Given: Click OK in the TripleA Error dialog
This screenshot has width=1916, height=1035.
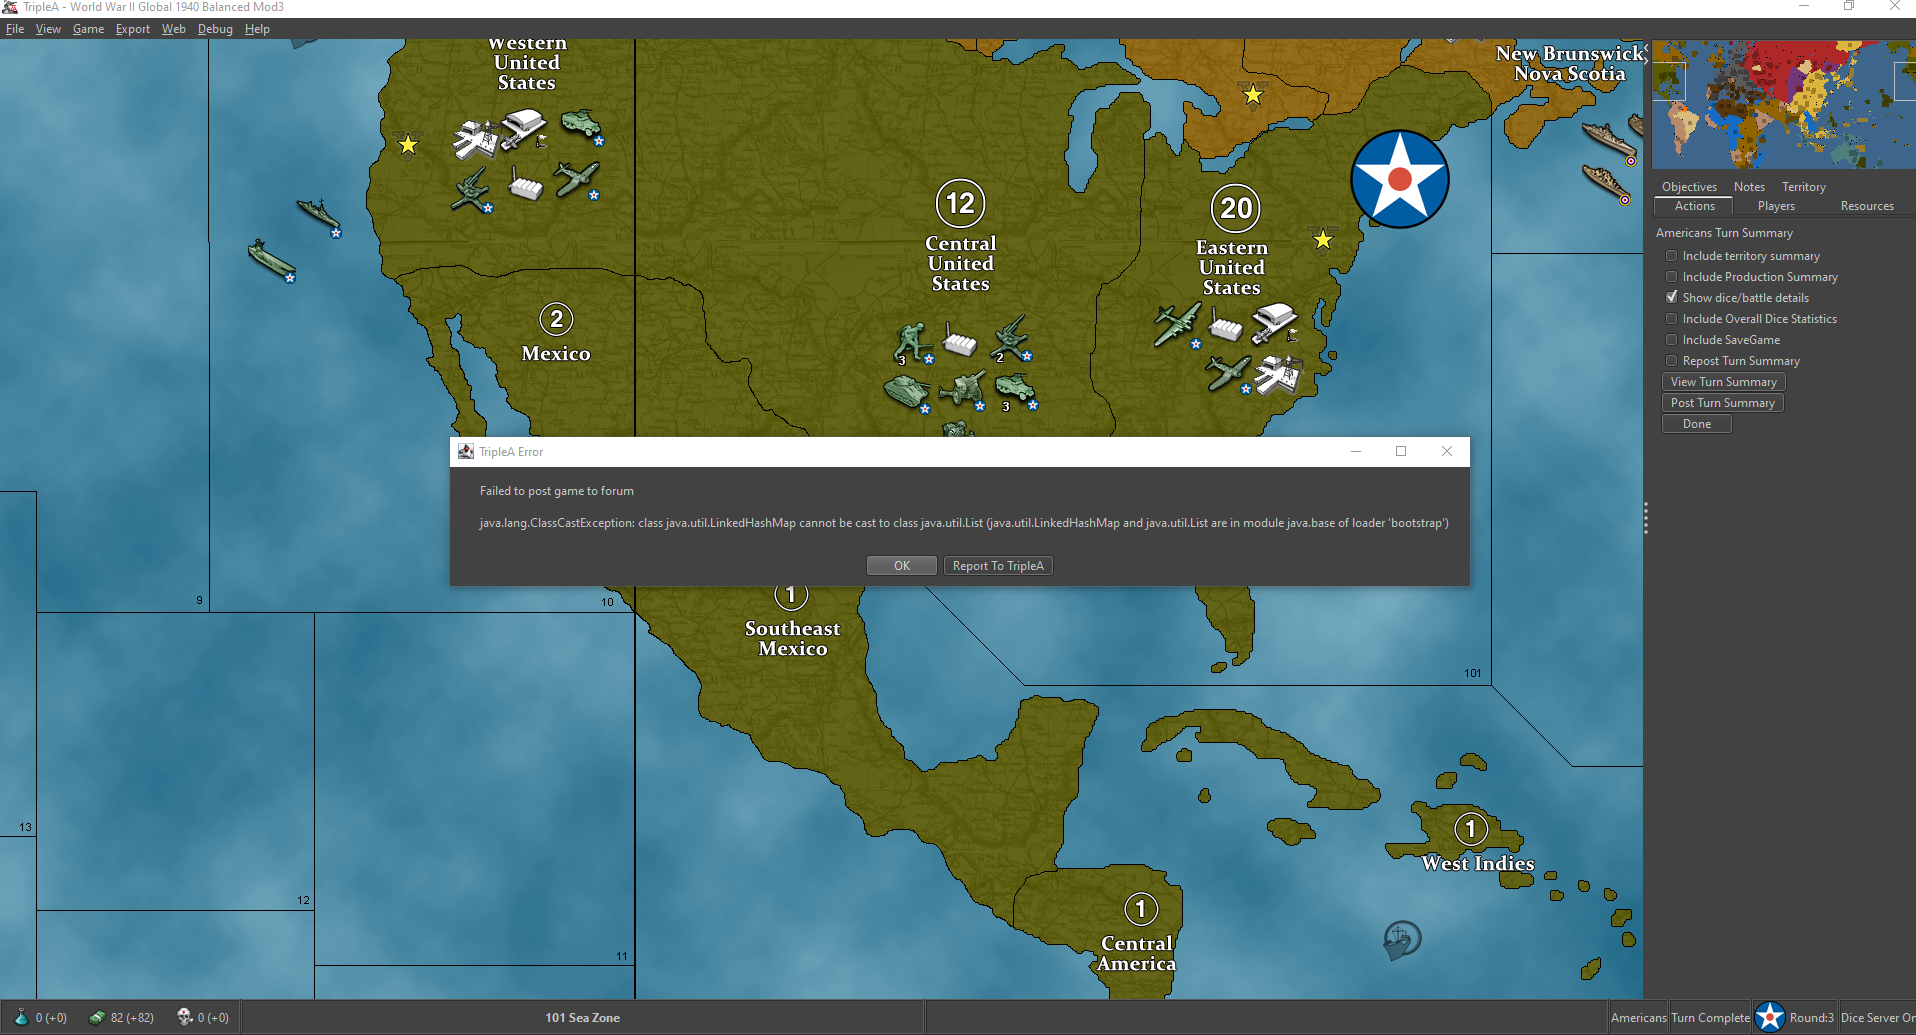Looking at the screenshot, I should coord(901,566).
